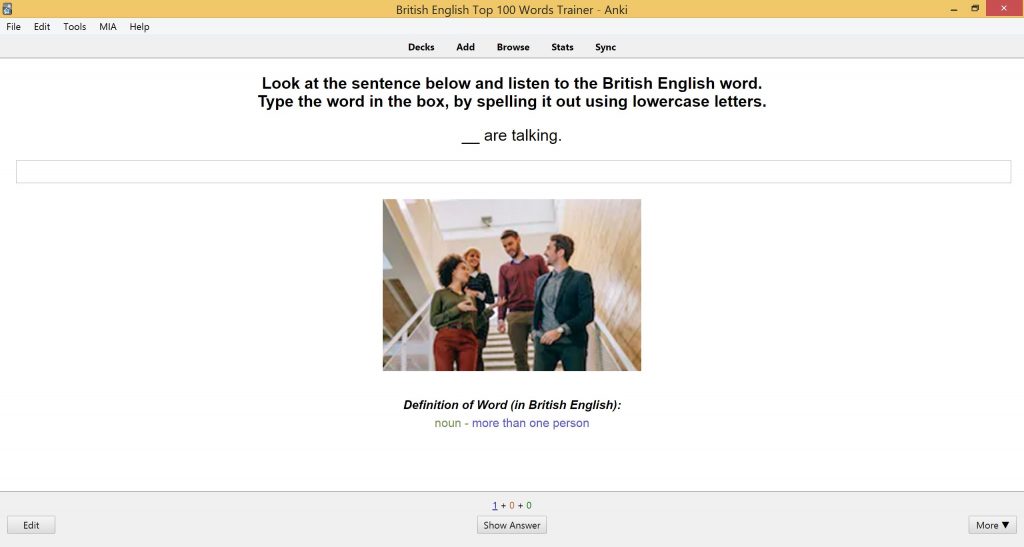Open the MIA menu
Viewport: 1024px width, 547px height.
tap(108, 27)
